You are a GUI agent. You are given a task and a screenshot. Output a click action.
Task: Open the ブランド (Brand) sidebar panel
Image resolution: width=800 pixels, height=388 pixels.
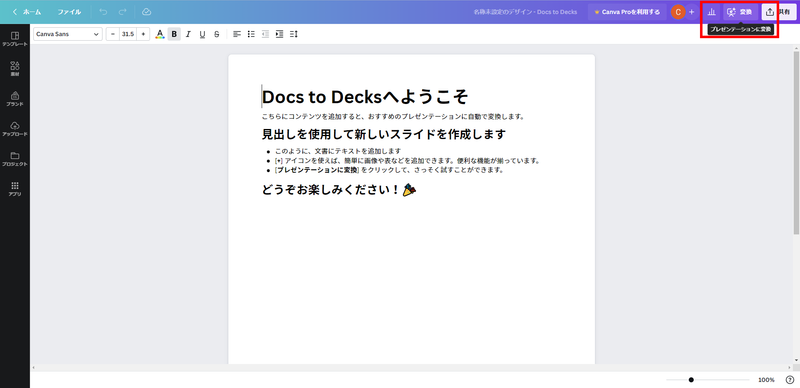(15, 99)
